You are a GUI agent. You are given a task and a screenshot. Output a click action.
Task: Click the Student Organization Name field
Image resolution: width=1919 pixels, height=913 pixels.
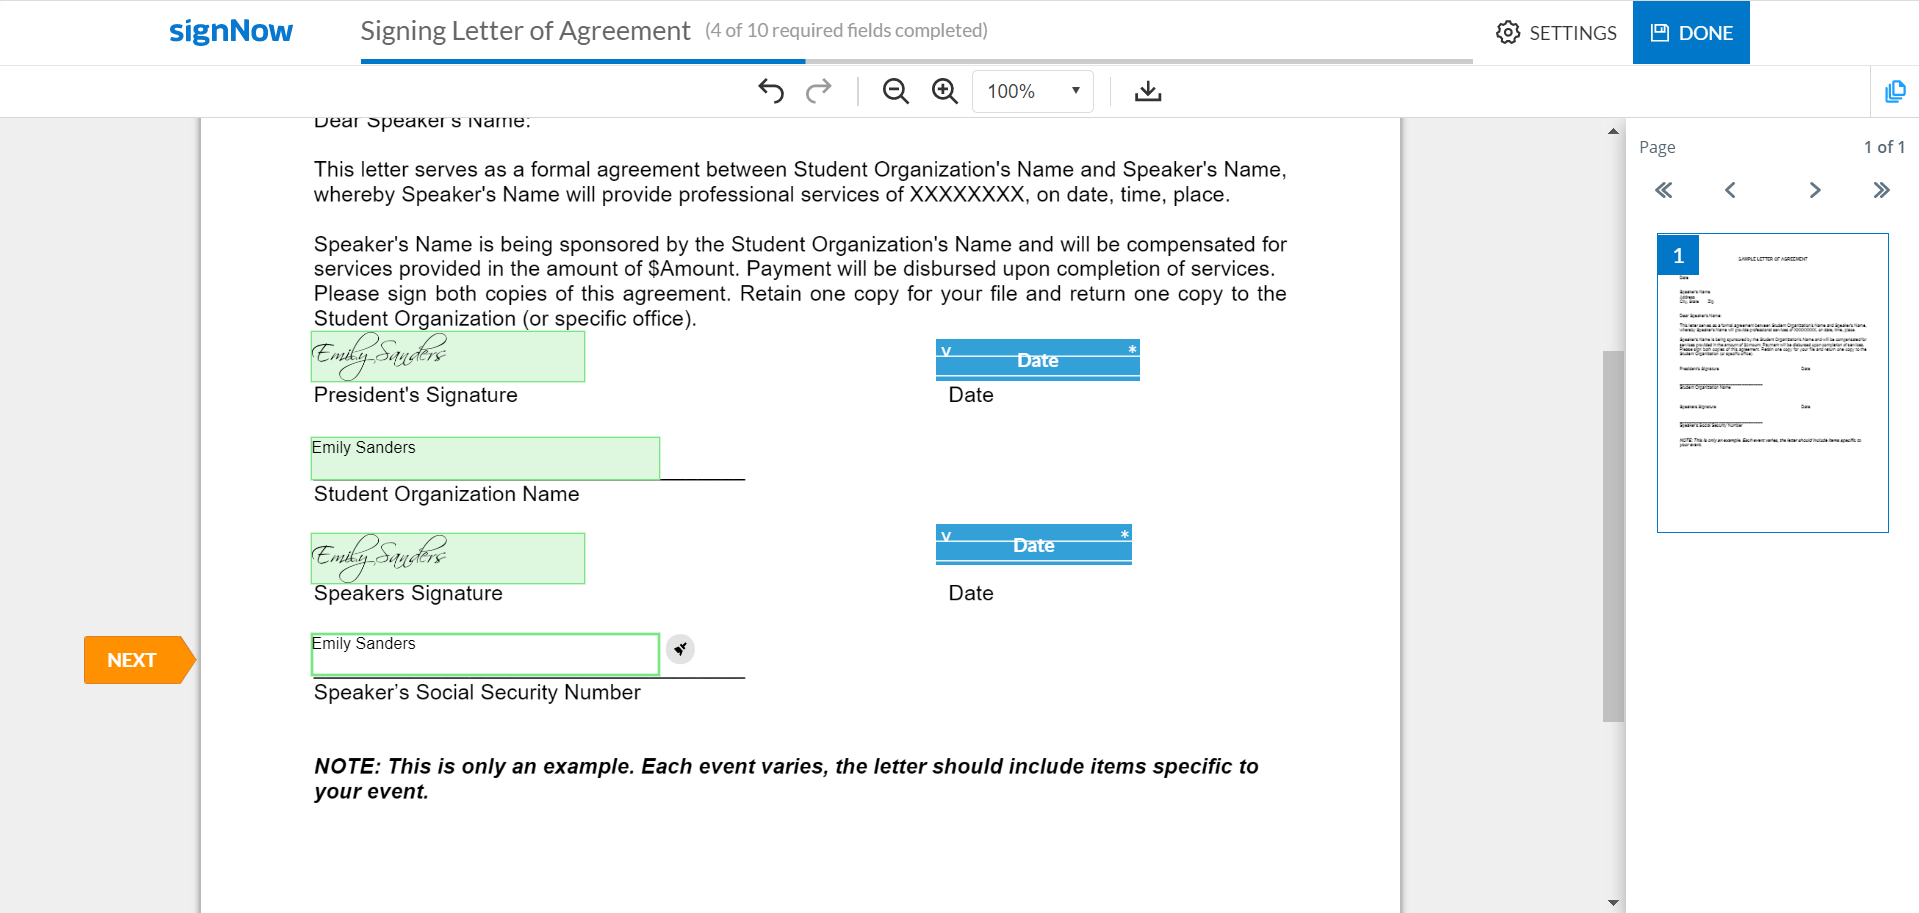pos(485,458)
